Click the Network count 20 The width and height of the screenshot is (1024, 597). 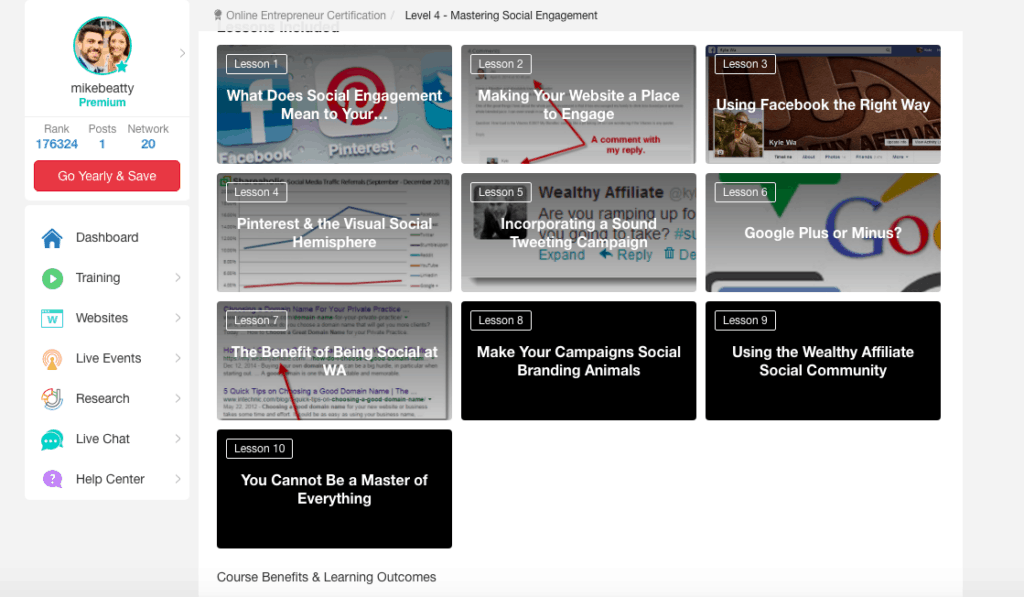[148, 144]
